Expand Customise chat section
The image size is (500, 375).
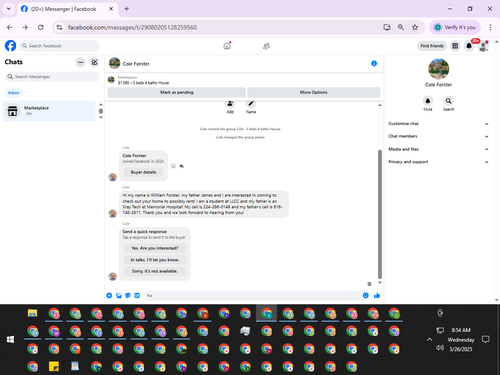[438, 124]
